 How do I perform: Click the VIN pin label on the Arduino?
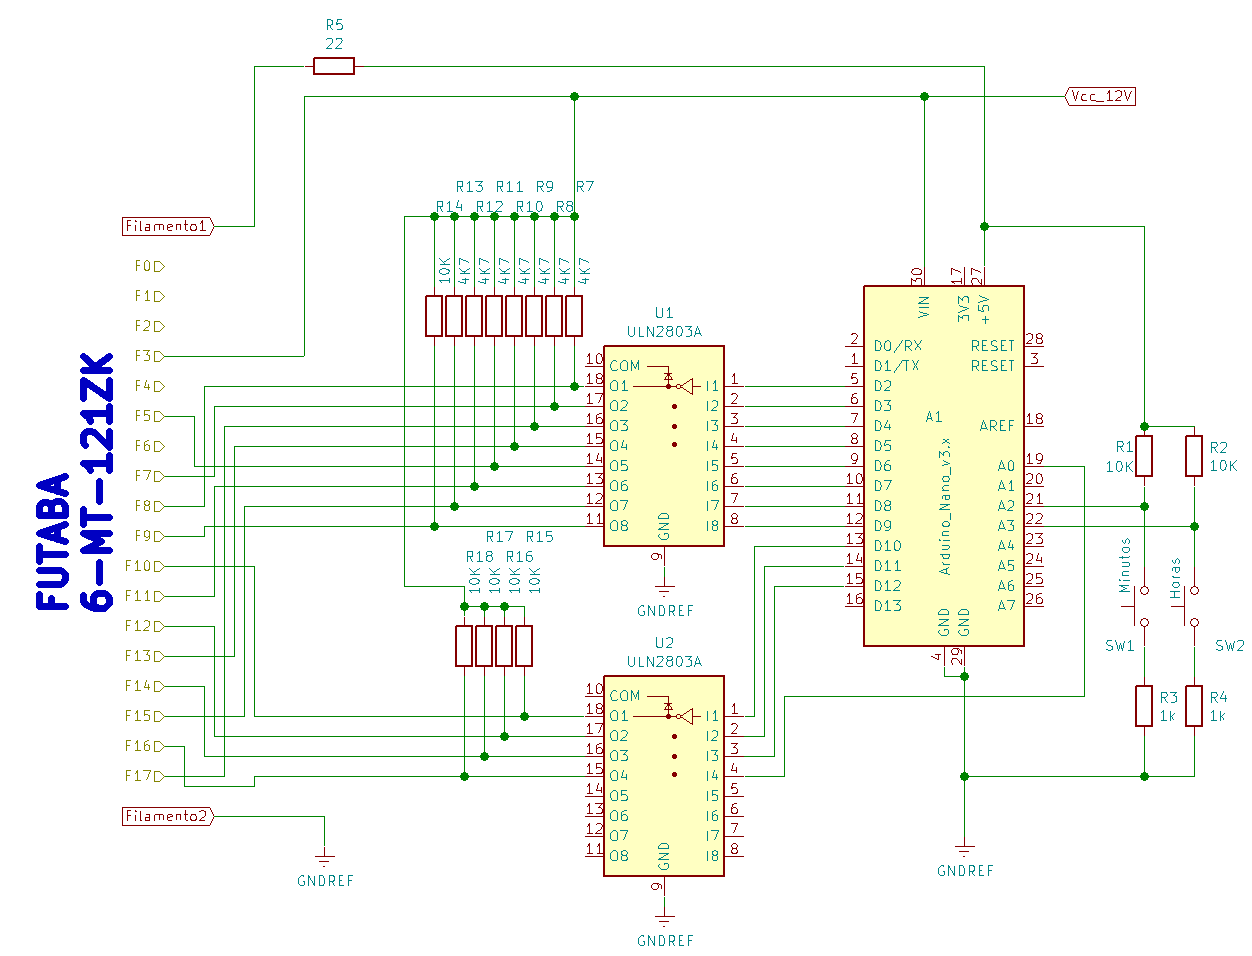(924, 306)
